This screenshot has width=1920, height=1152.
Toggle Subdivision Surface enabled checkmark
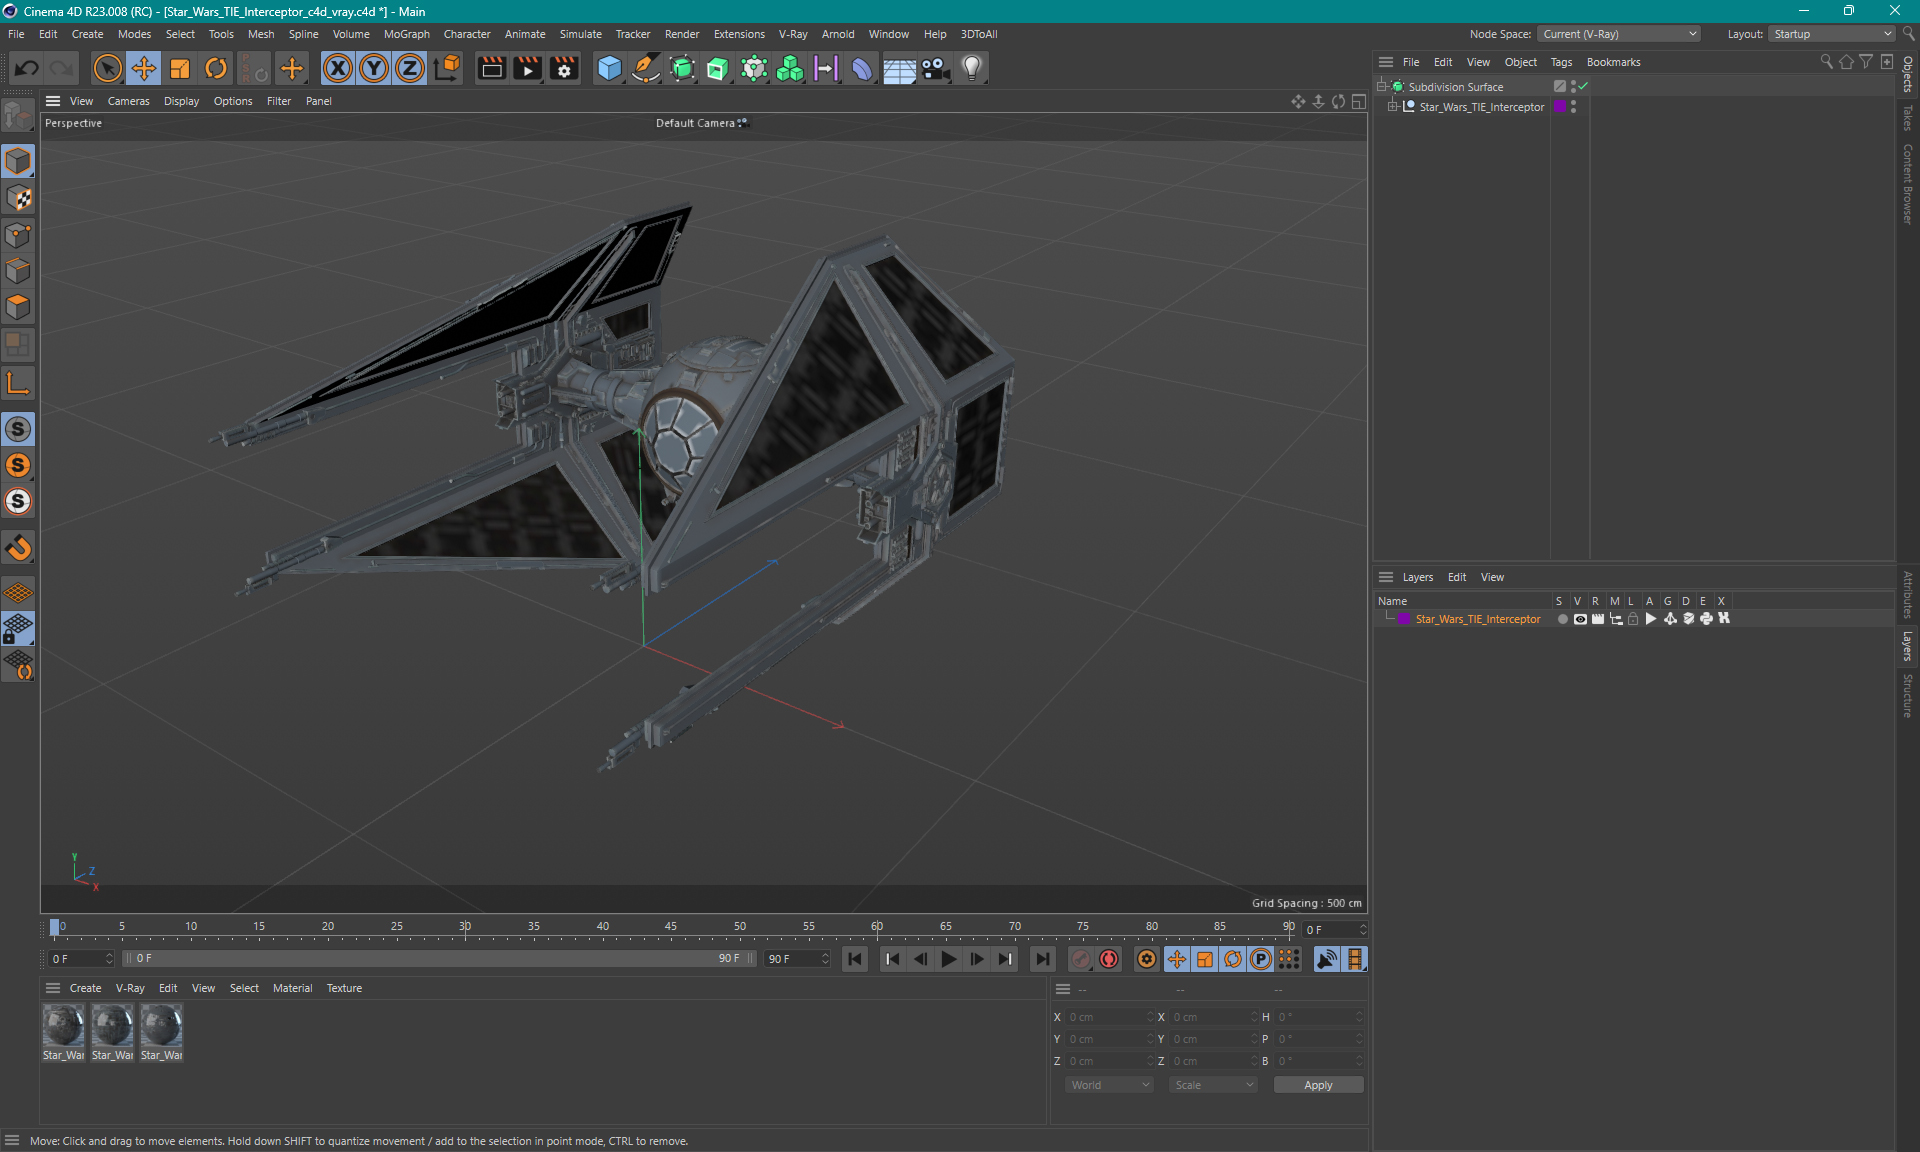(x=1583, y=86)
